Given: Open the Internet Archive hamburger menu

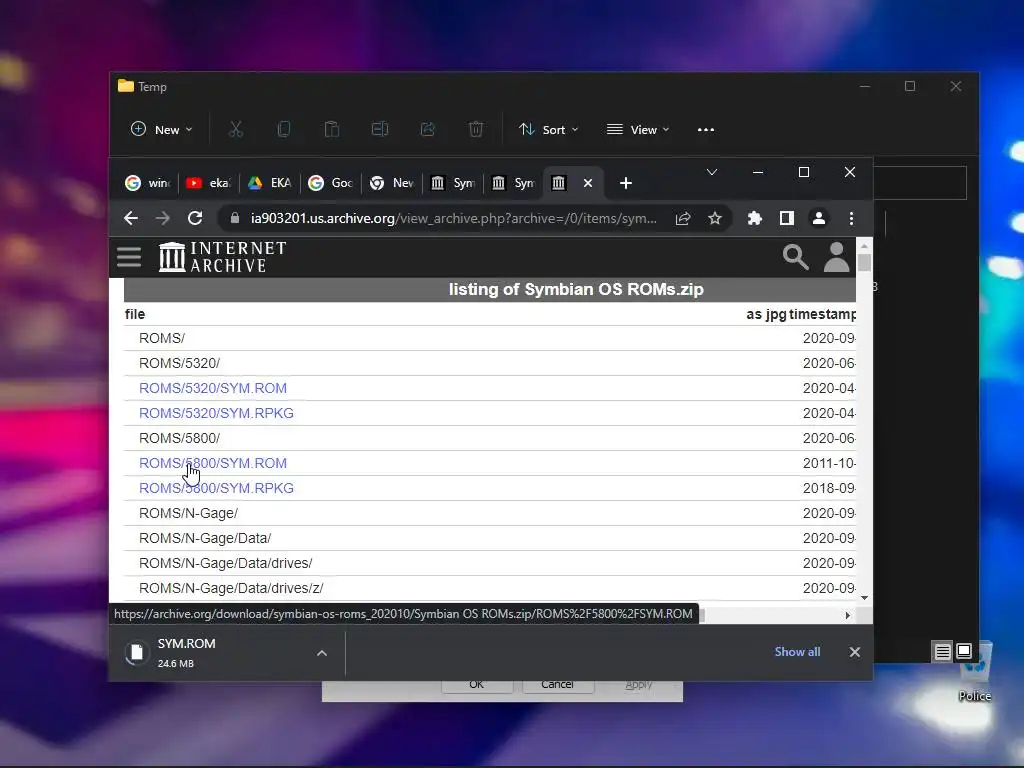Looking at the screenshot, I should tap(129, 257).
